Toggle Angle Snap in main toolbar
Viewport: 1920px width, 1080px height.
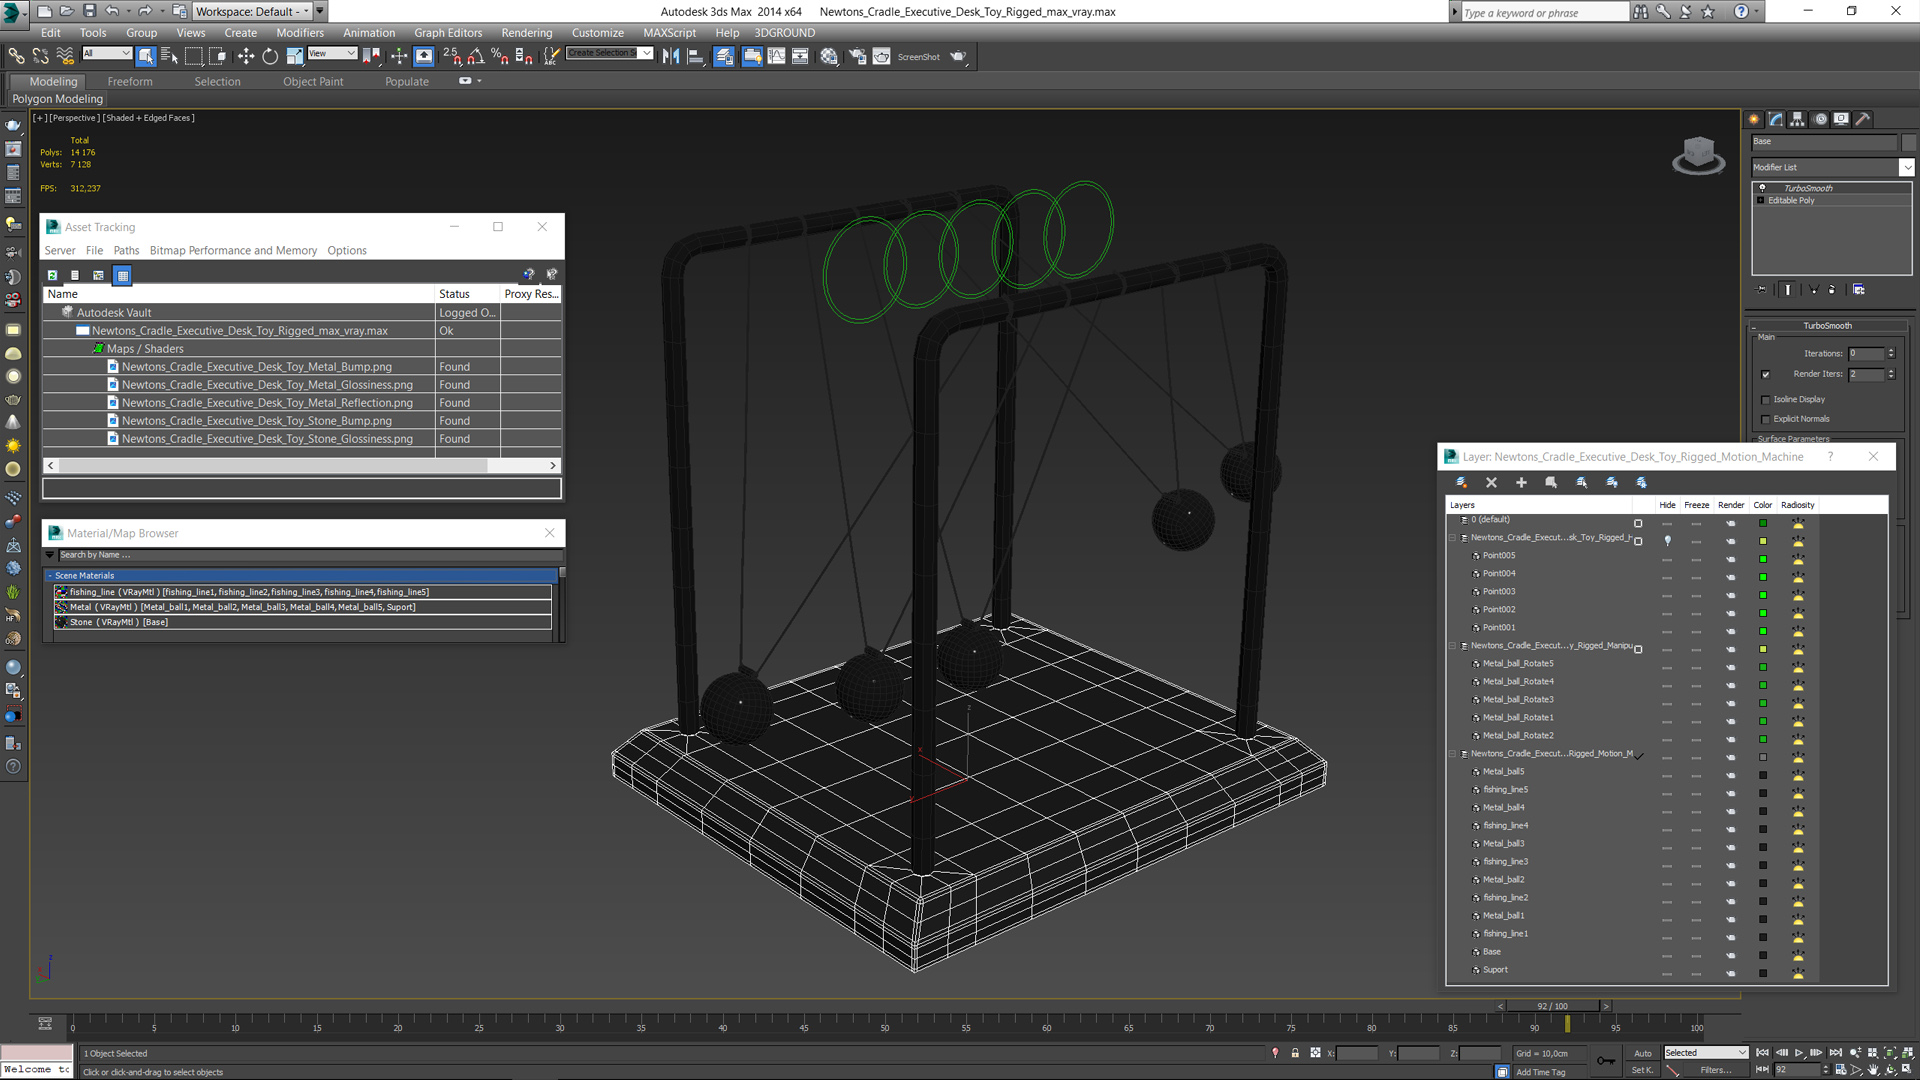point(476,56)
